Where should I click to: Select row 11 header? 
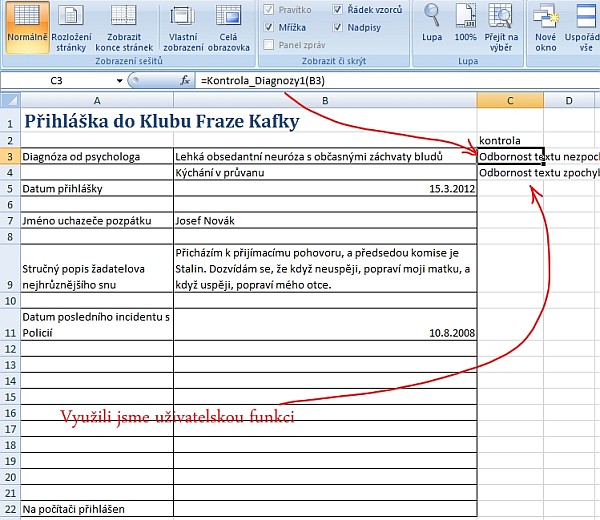click(x=10, y=325)
